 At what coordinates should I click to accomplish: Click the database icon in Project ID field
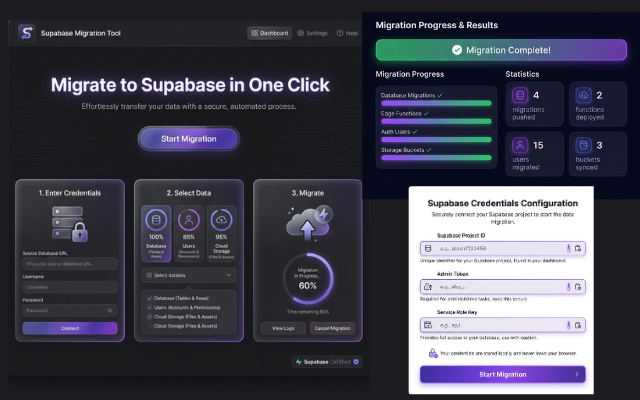point(428,248)
